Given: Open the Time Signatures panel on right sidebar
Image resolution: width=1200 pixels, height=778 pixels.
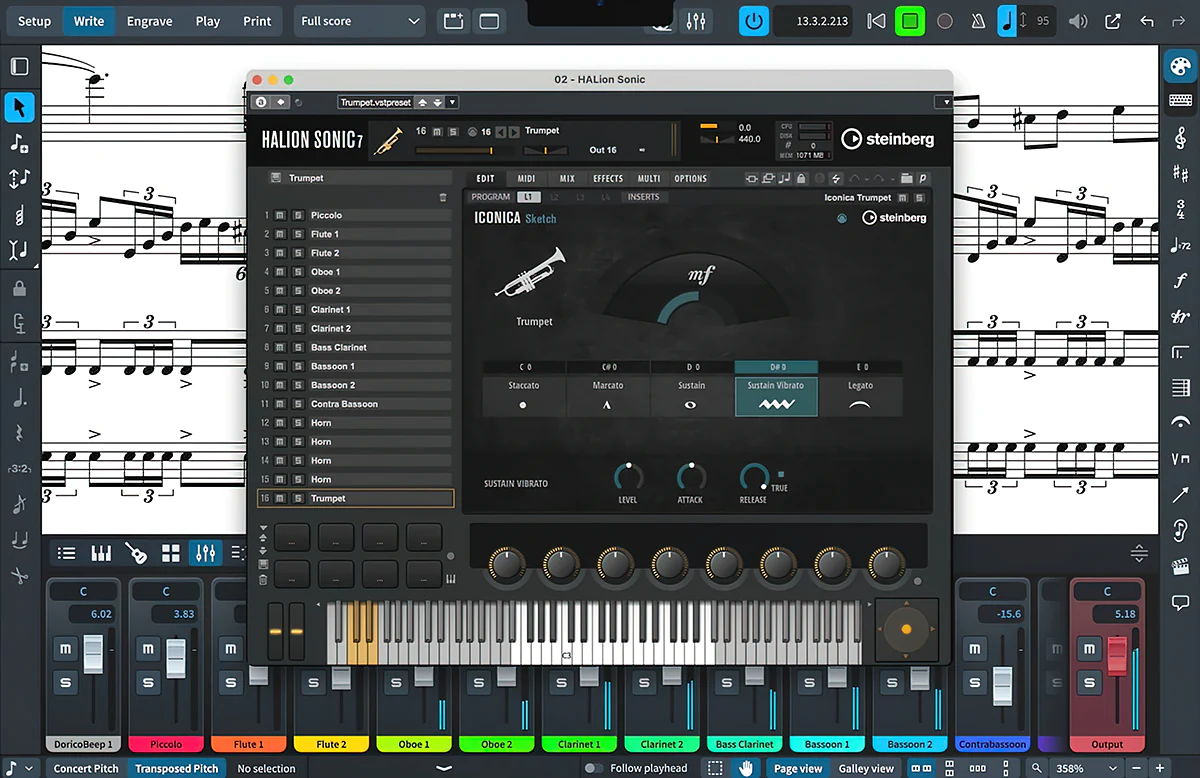Looking at the screenshot, I should (1180, 209).
